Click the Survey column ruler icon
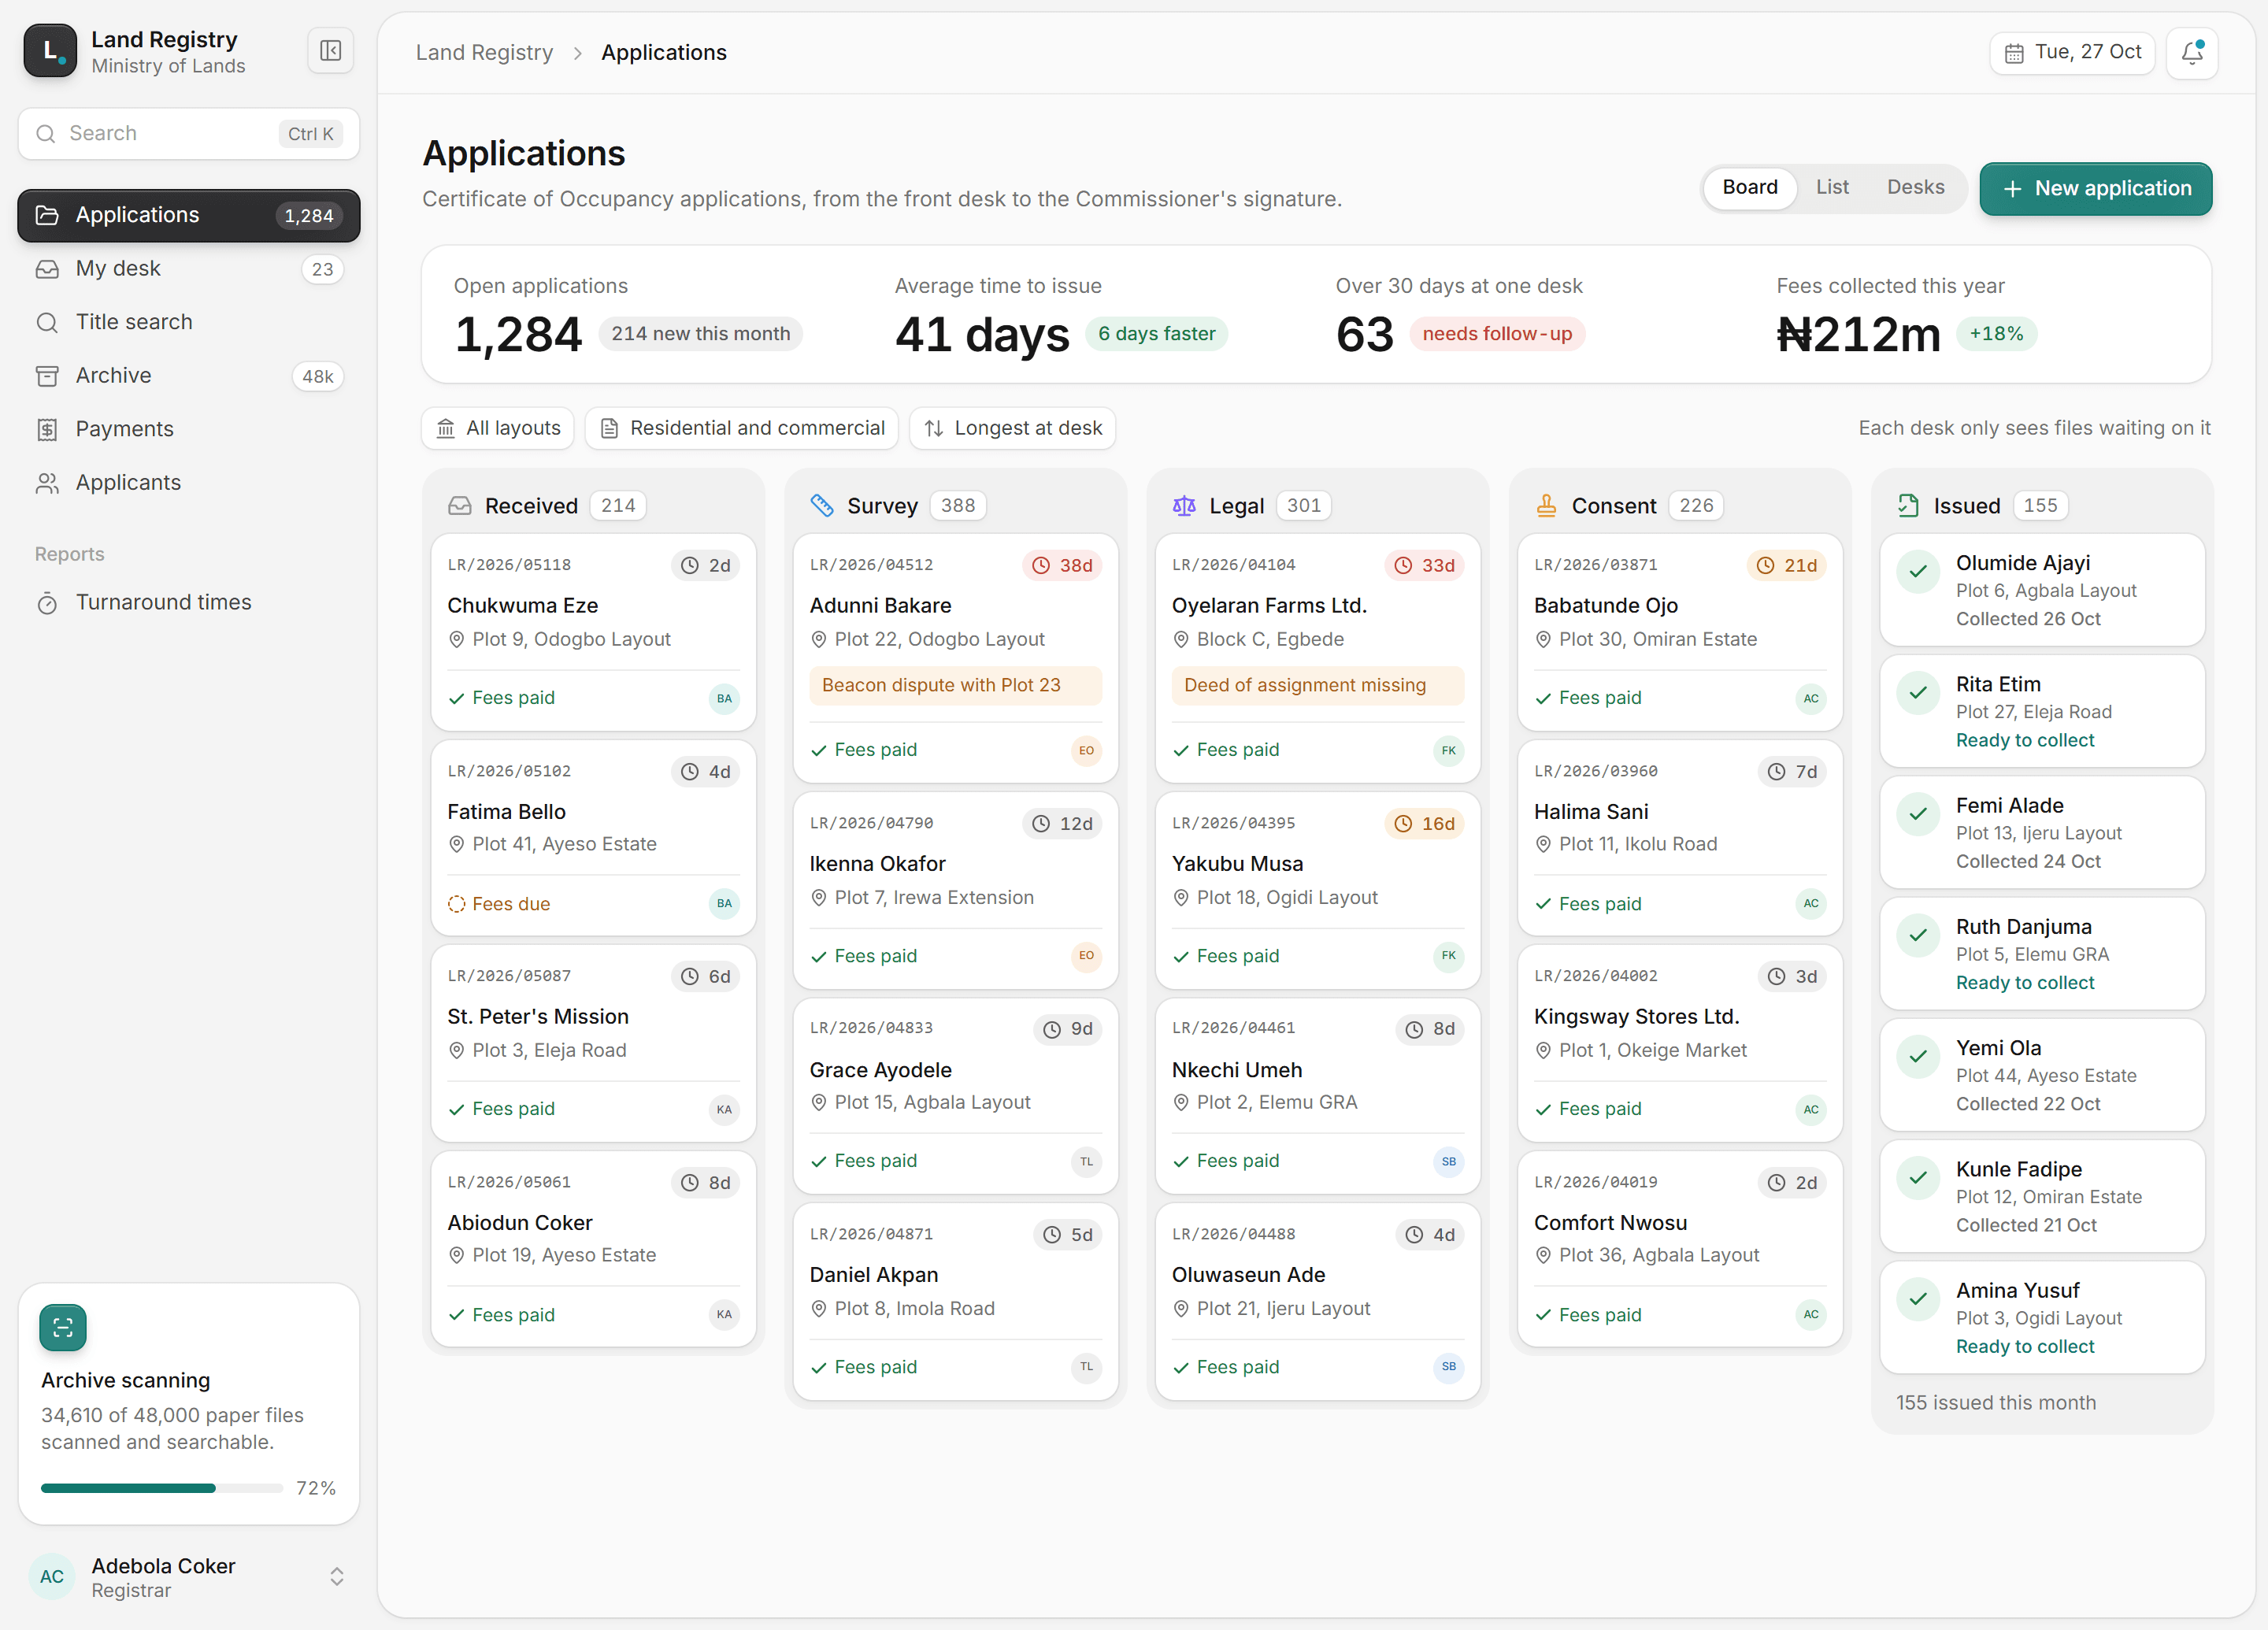Image resolution: width=2268 pixels, height=1630 pixels. (x=822, y=506)
